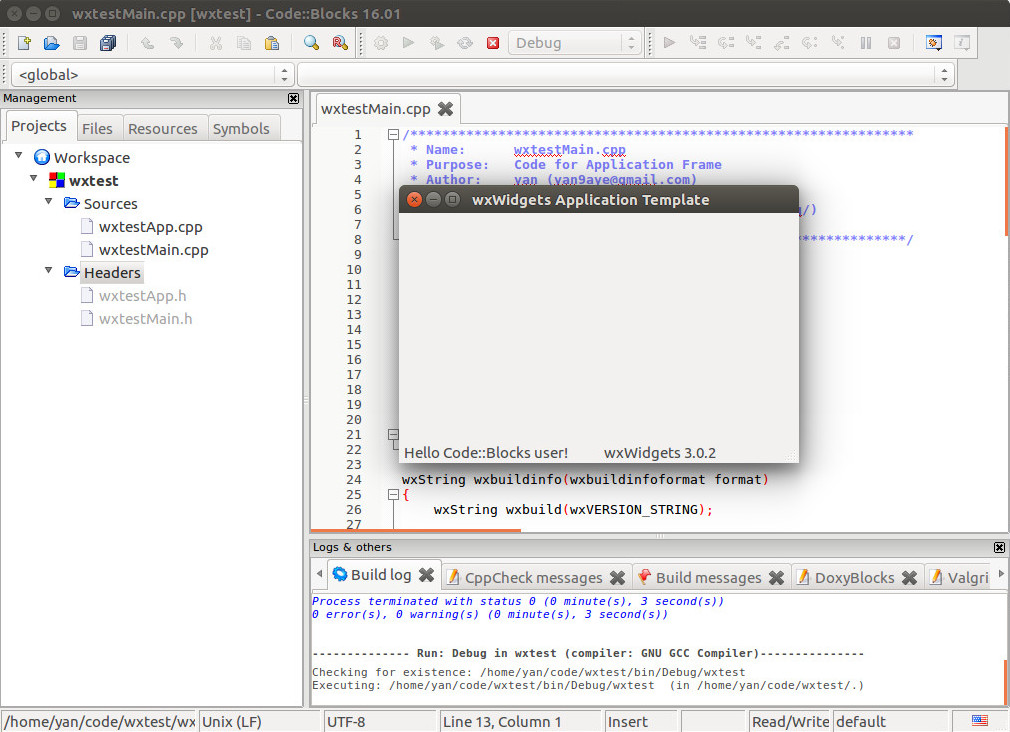
Task: Close the CppCheck messages tab
Action: point(618,578)
